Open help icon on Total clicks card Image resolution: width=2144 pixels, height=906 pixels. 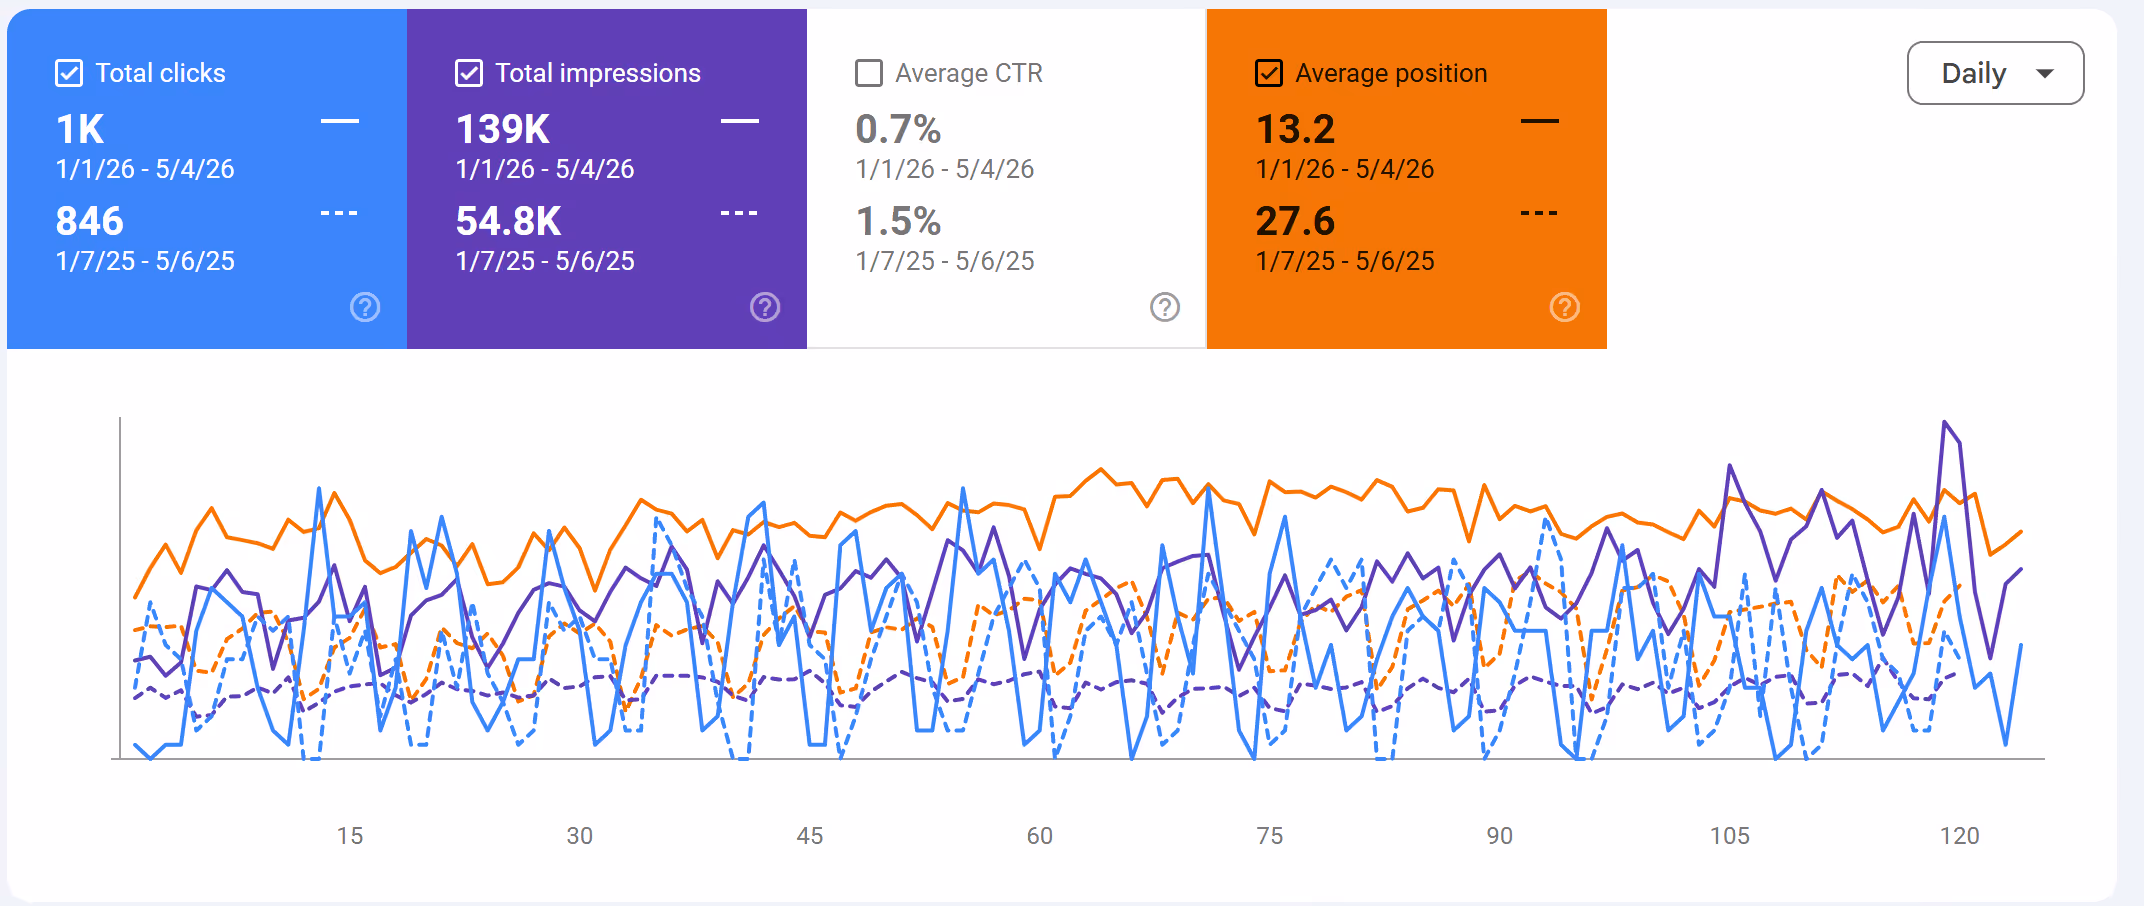point(365,307)
